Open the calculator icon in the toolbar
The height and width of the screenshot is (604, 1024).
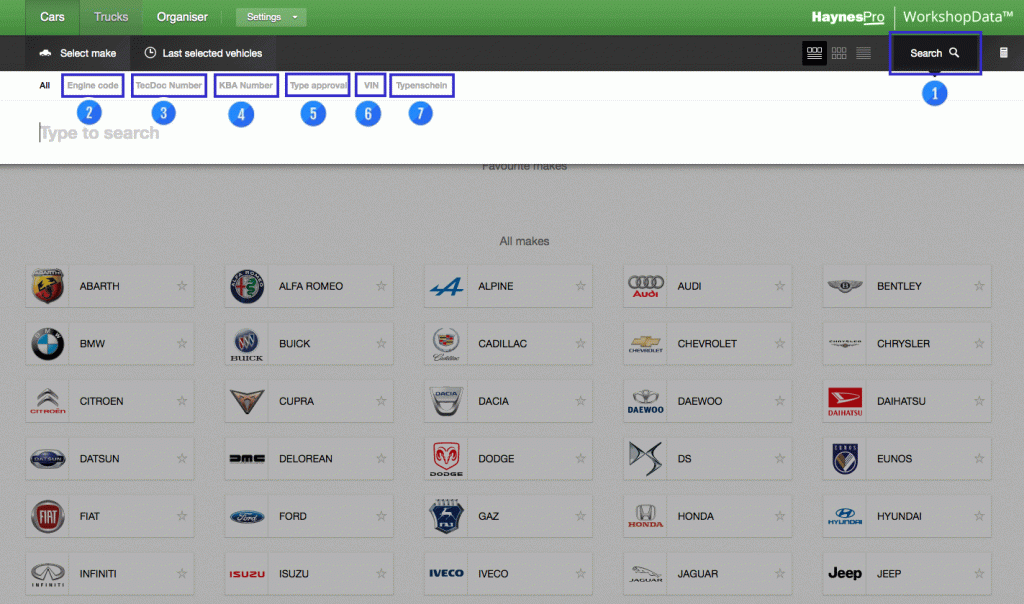(x=1004, y=53)
